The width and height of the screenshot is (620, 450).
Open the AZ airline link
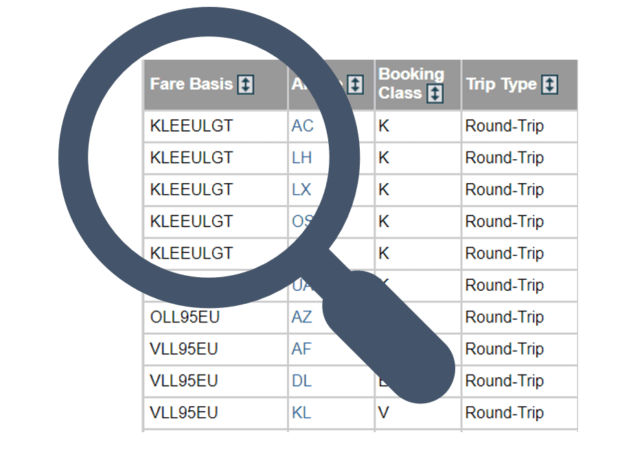(302, 317)
